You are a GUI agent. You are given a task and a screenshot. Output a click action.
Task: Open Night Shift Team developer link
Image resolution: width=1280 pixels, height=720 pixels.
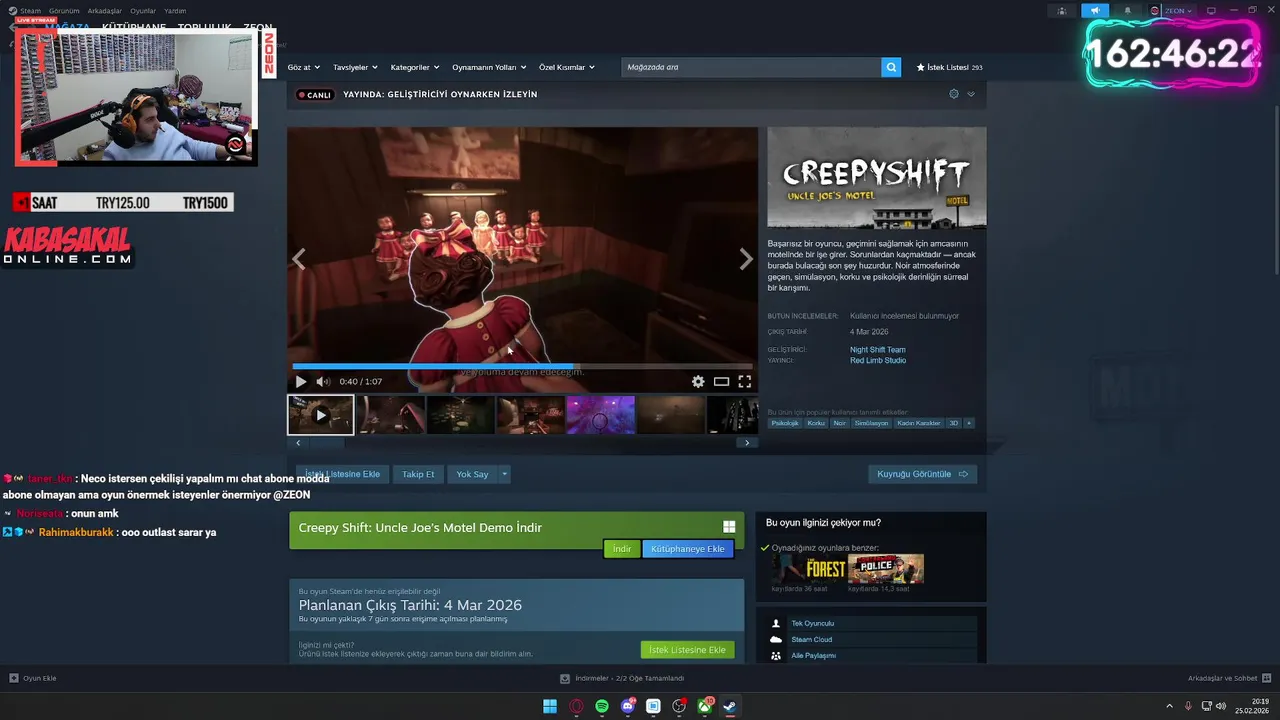click(877, 350)
